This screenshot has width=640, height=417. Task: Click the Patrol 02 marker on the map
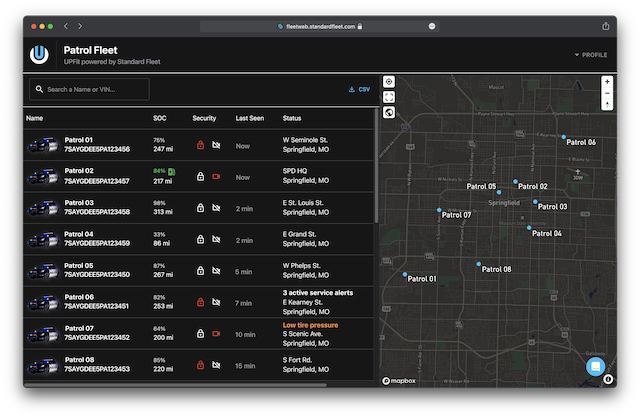point(515,181)
